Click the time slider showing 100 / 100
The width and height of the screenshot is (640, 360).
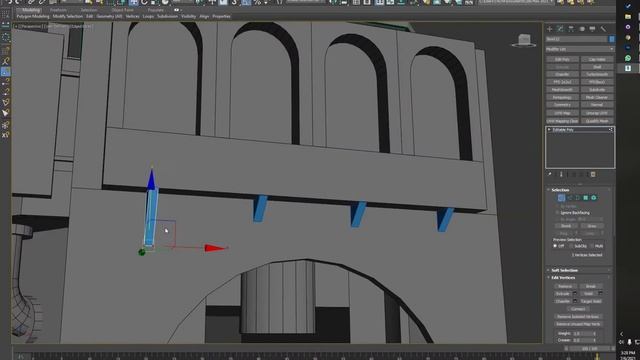[590, 349]
